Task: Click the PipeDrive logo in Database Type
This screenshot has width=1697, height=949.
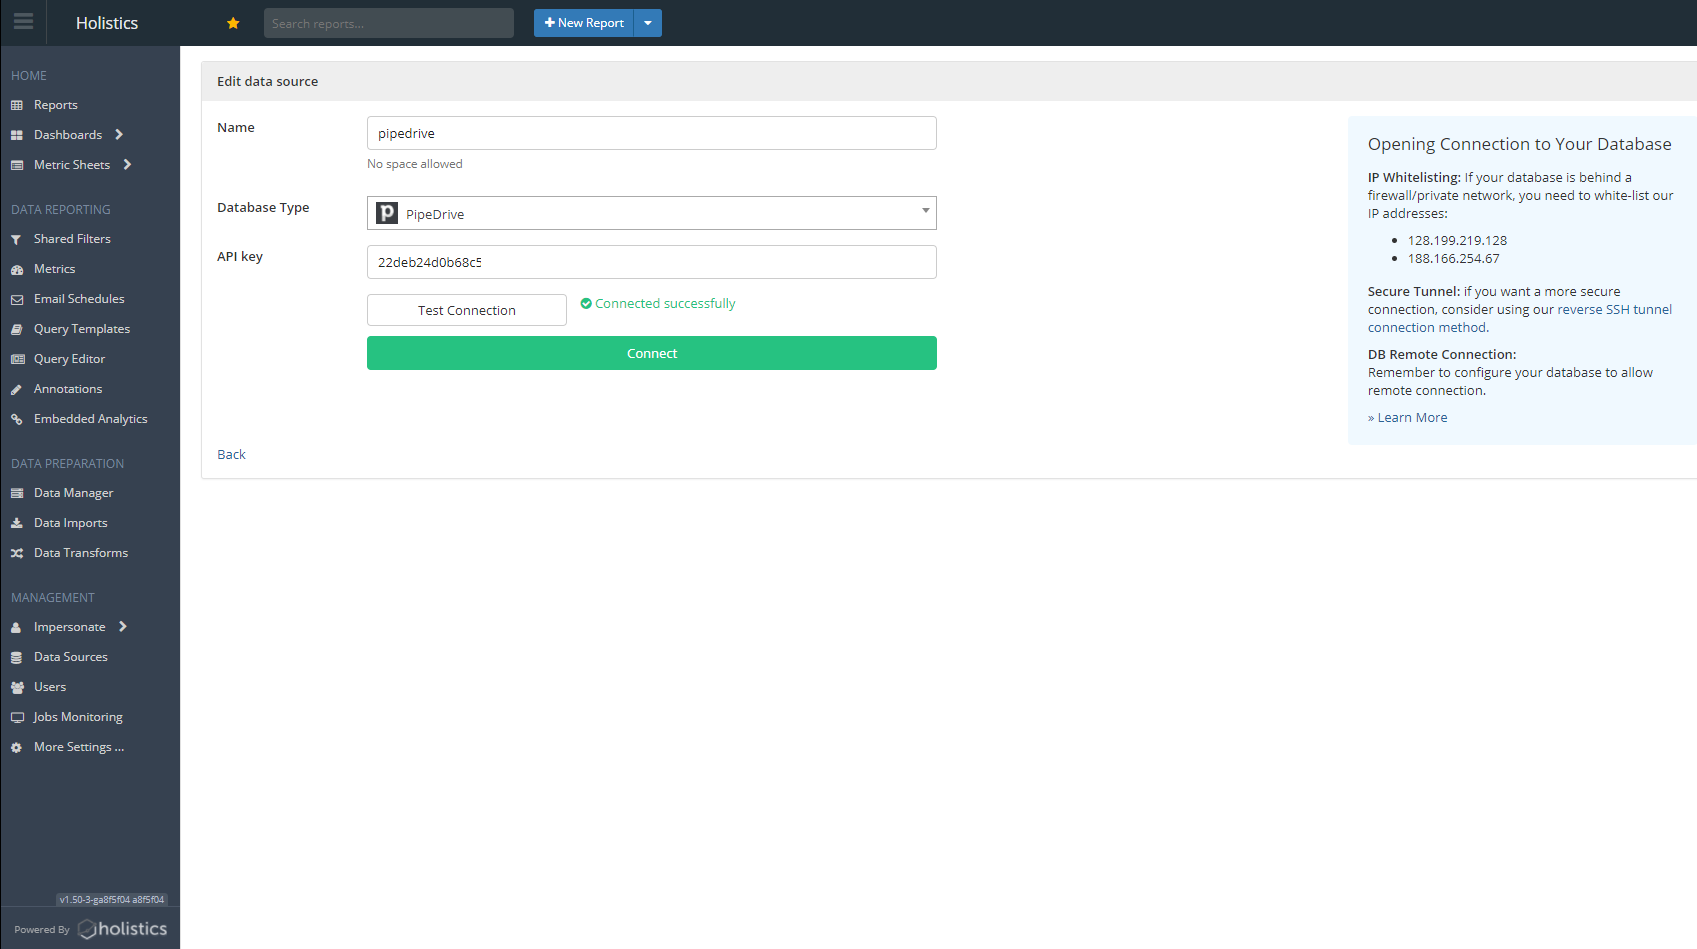Action: pos(387,213)
